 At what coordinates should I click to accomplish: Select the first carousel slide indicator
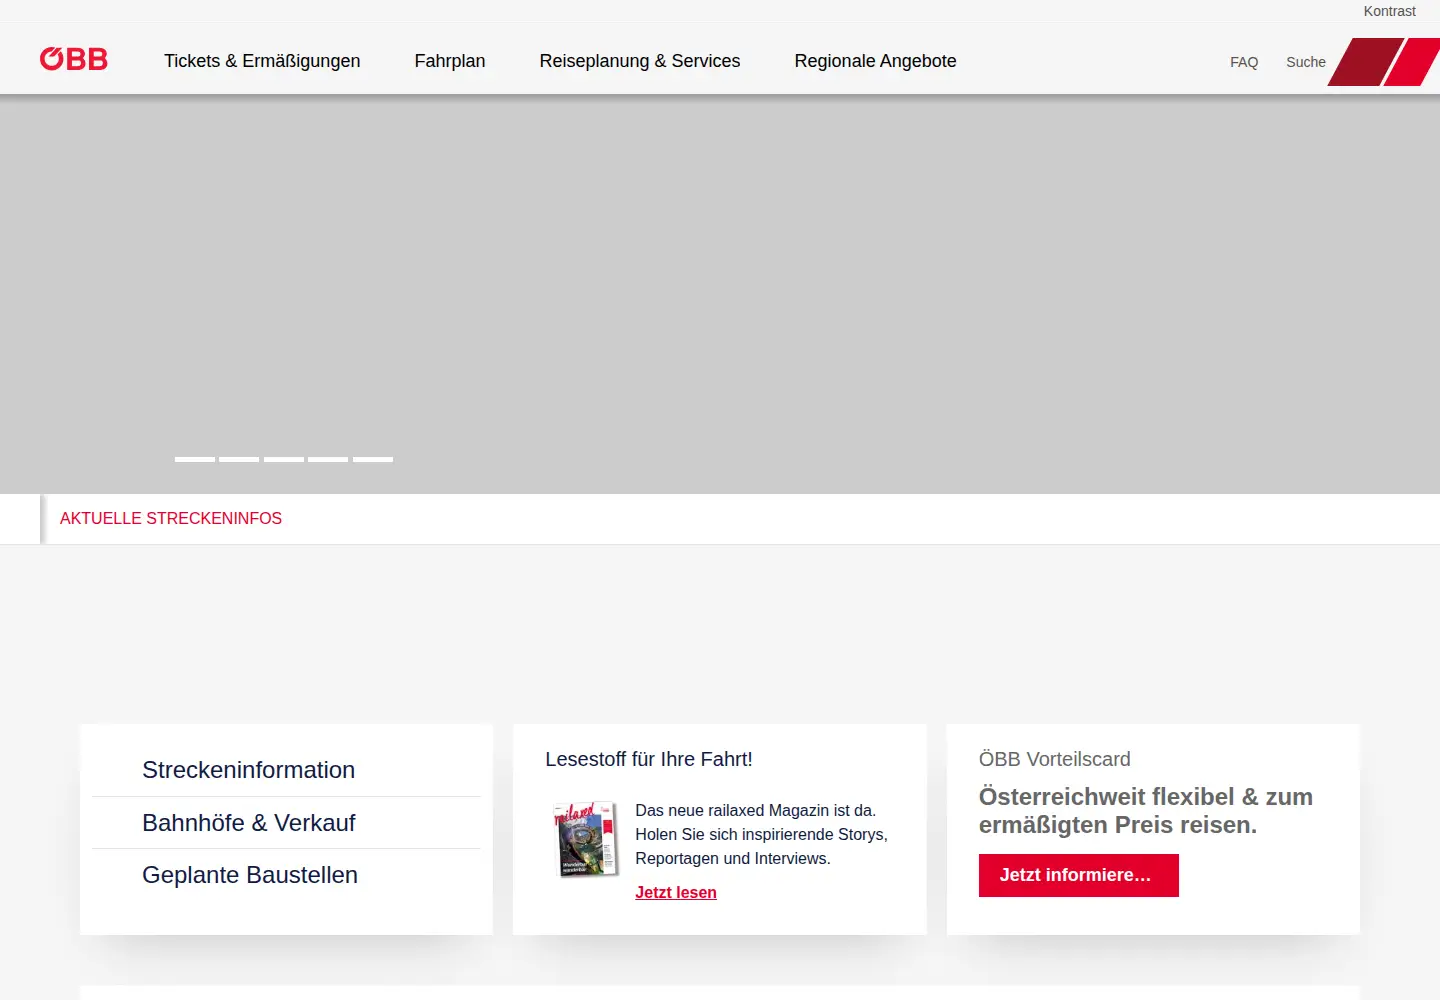(x=195, y=459)
